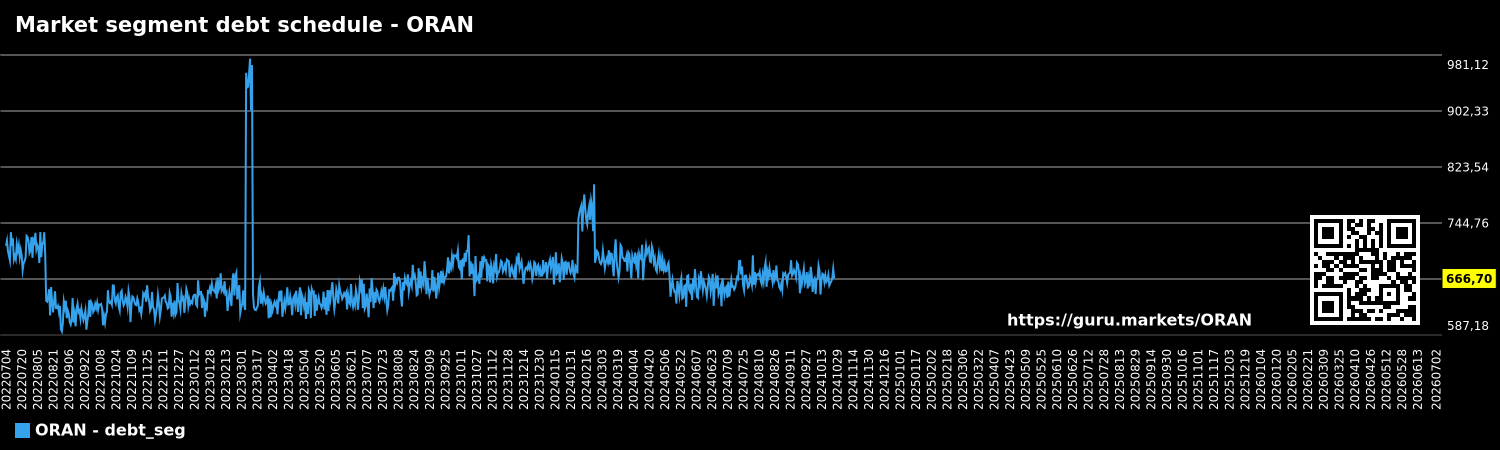
Task: Click the 20240216 date label on the x-axis
Action: click(x=587, y=378)
